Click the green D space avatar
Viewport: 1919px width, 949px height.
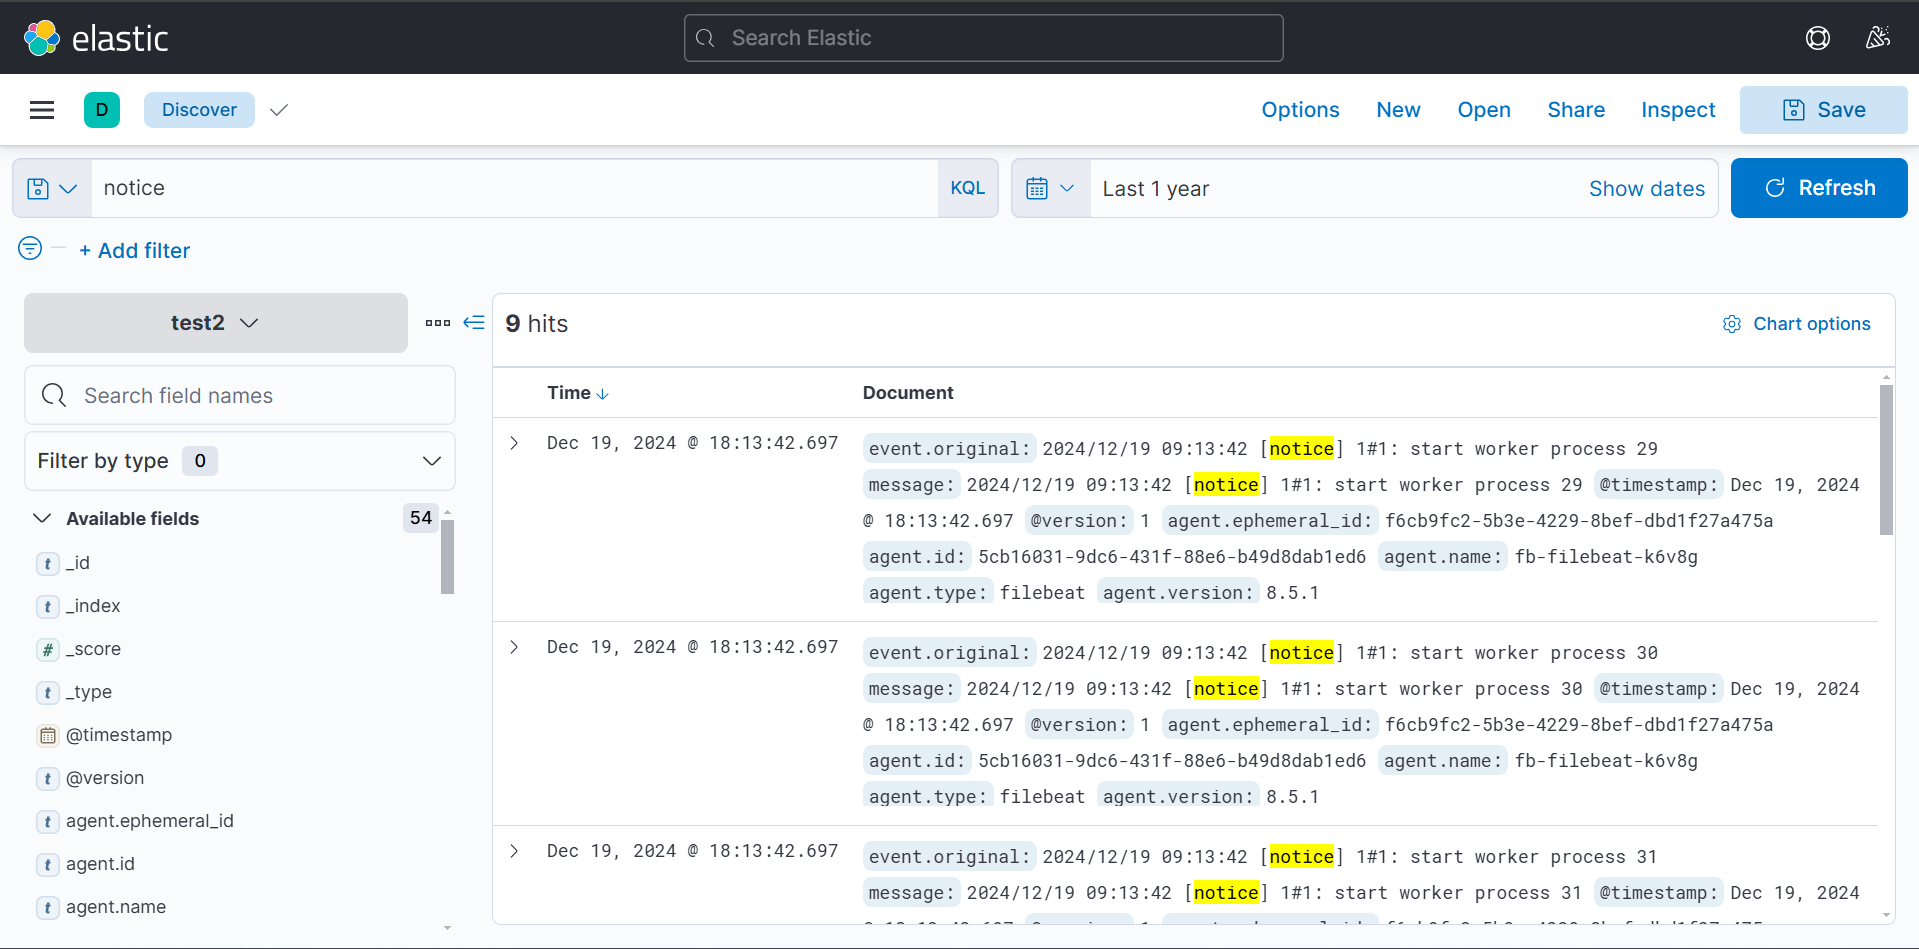point(102,110)
